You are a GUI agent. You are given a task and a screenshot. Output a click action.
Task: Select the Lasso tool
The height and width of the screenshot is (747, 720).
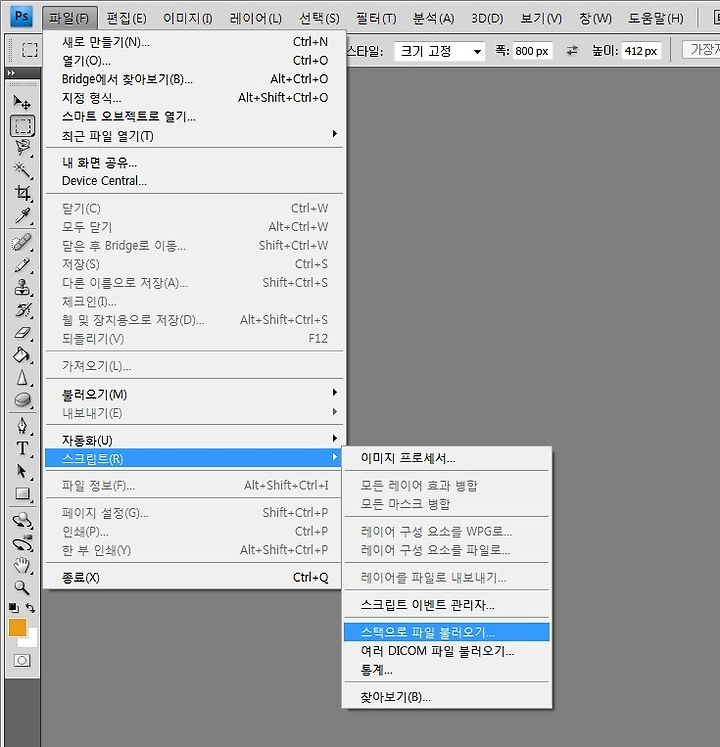click(x=22, y=148)
